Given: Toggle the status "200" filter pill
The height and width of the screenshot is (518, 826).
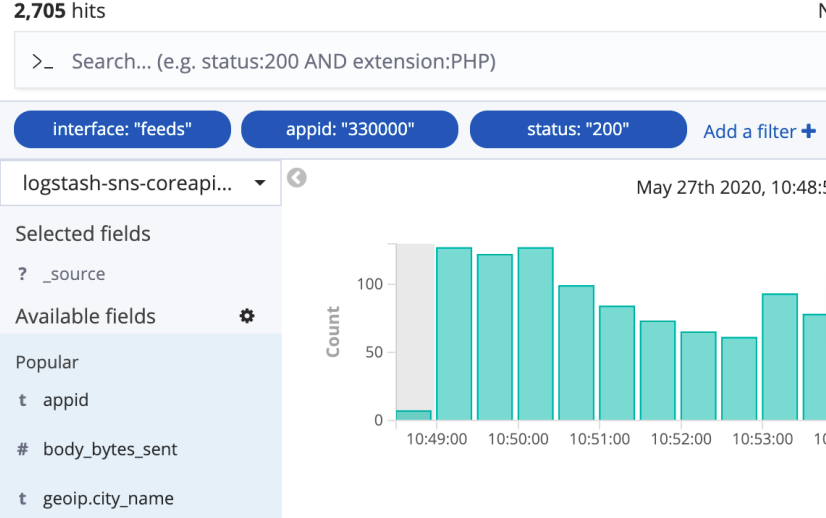Looking at the screenshot, I should [578, 129].
